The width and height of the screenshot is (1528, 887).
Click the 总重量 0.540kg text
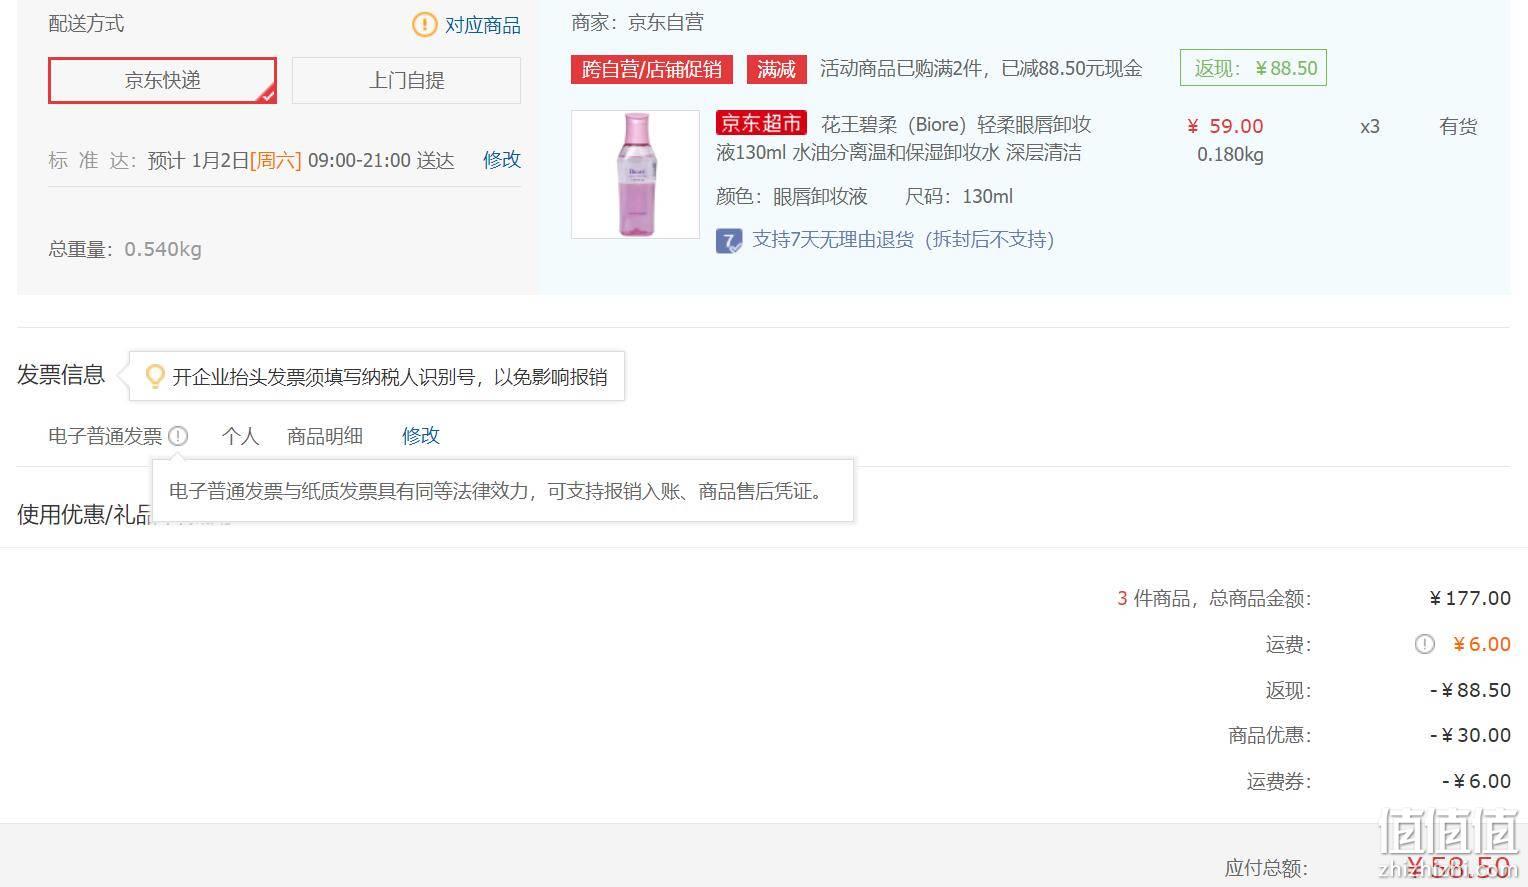pos(125,249)
